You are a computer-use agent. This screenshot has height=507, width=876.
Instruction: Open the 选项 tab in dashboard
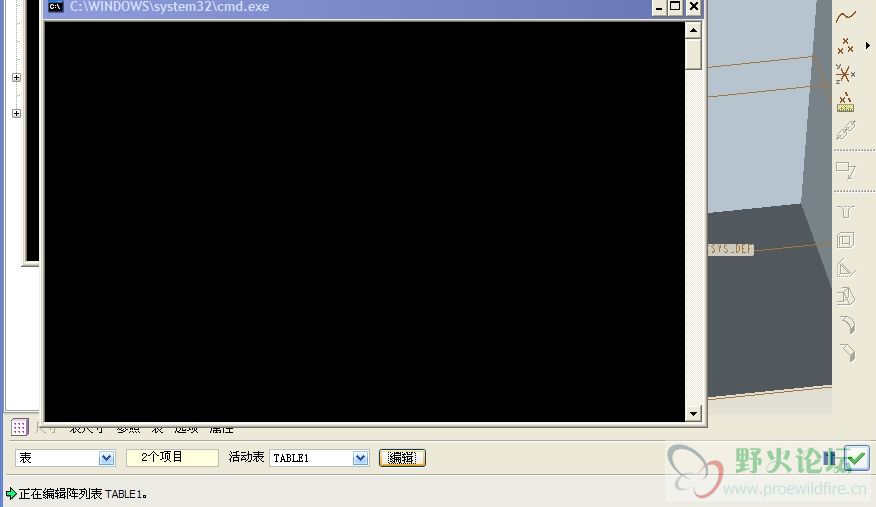coord(187,429)
